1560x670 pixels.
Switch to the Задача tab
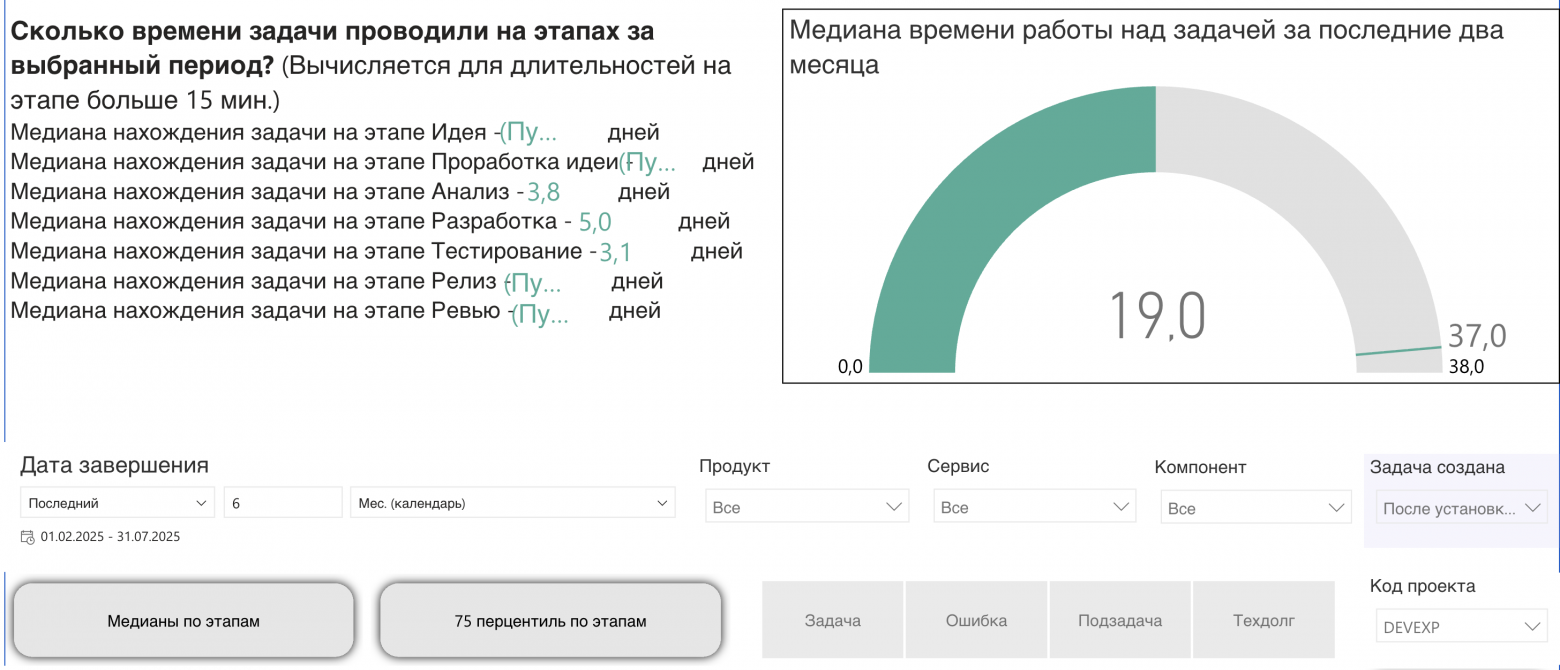(834, 620)
